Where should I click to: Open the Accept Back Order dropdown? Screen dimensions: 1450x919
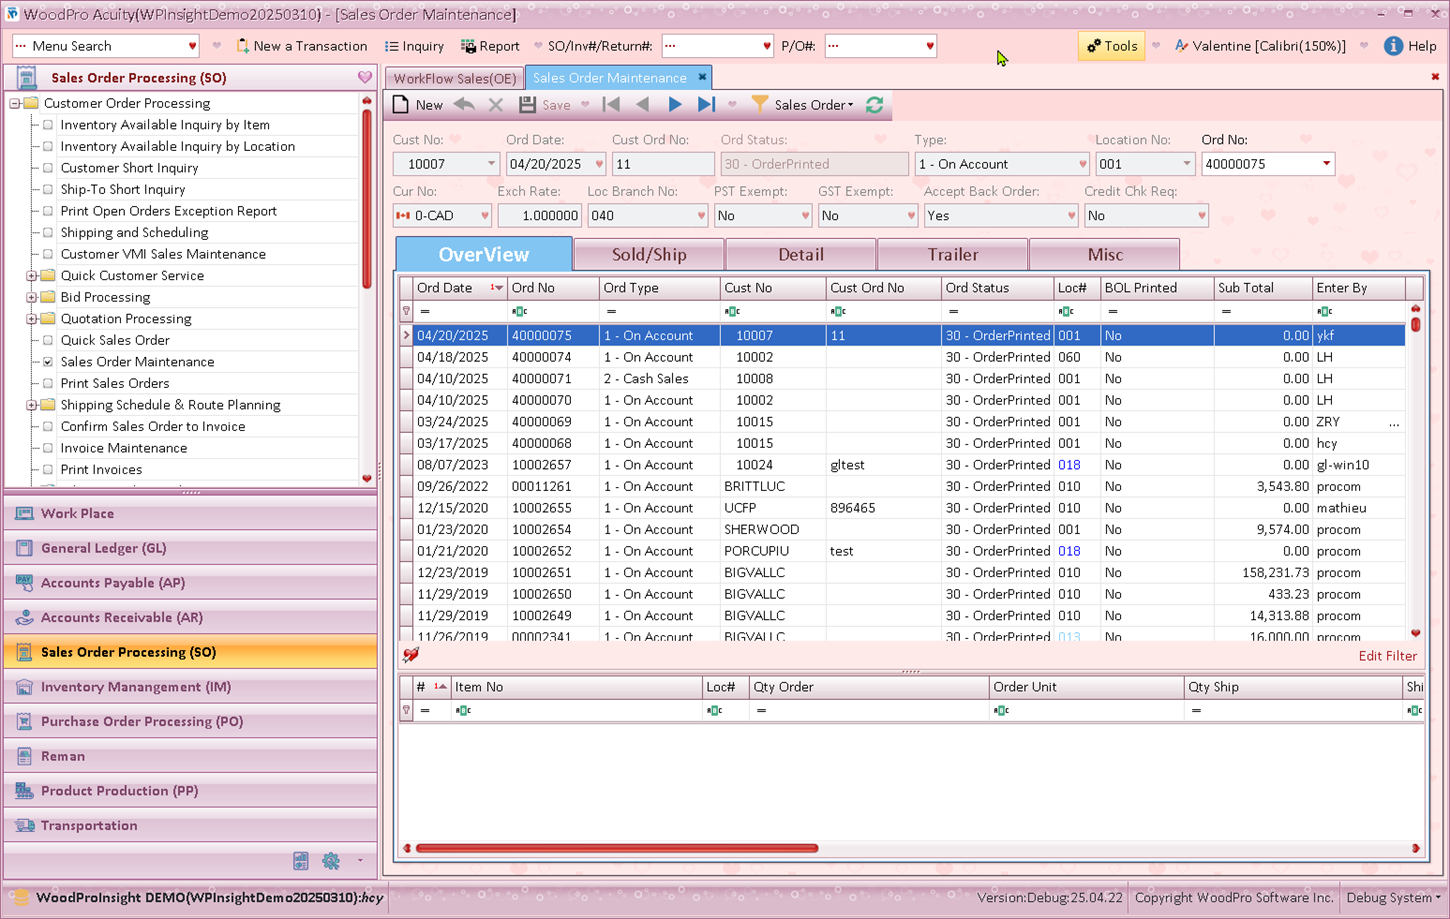pyautogui.click(x=1071, y=216)
